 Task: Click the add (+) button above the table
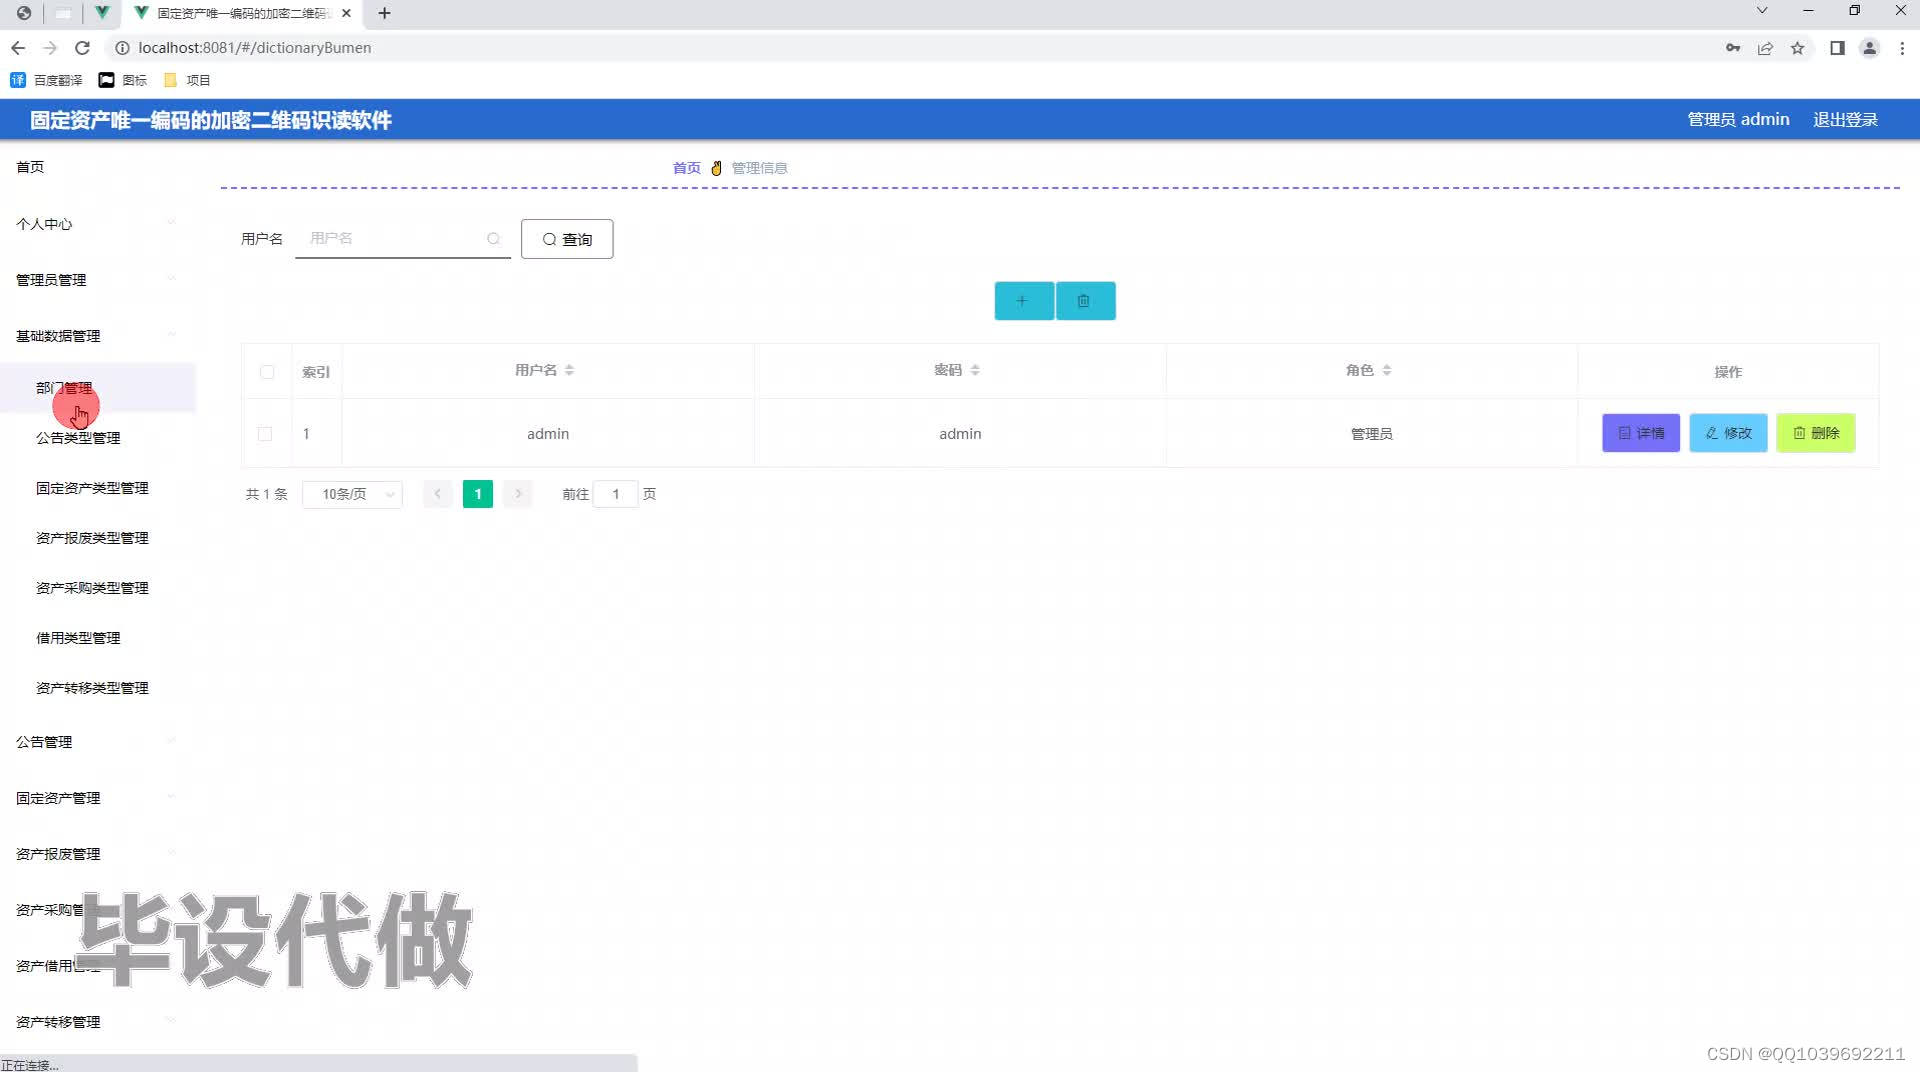click(1022, 300)
